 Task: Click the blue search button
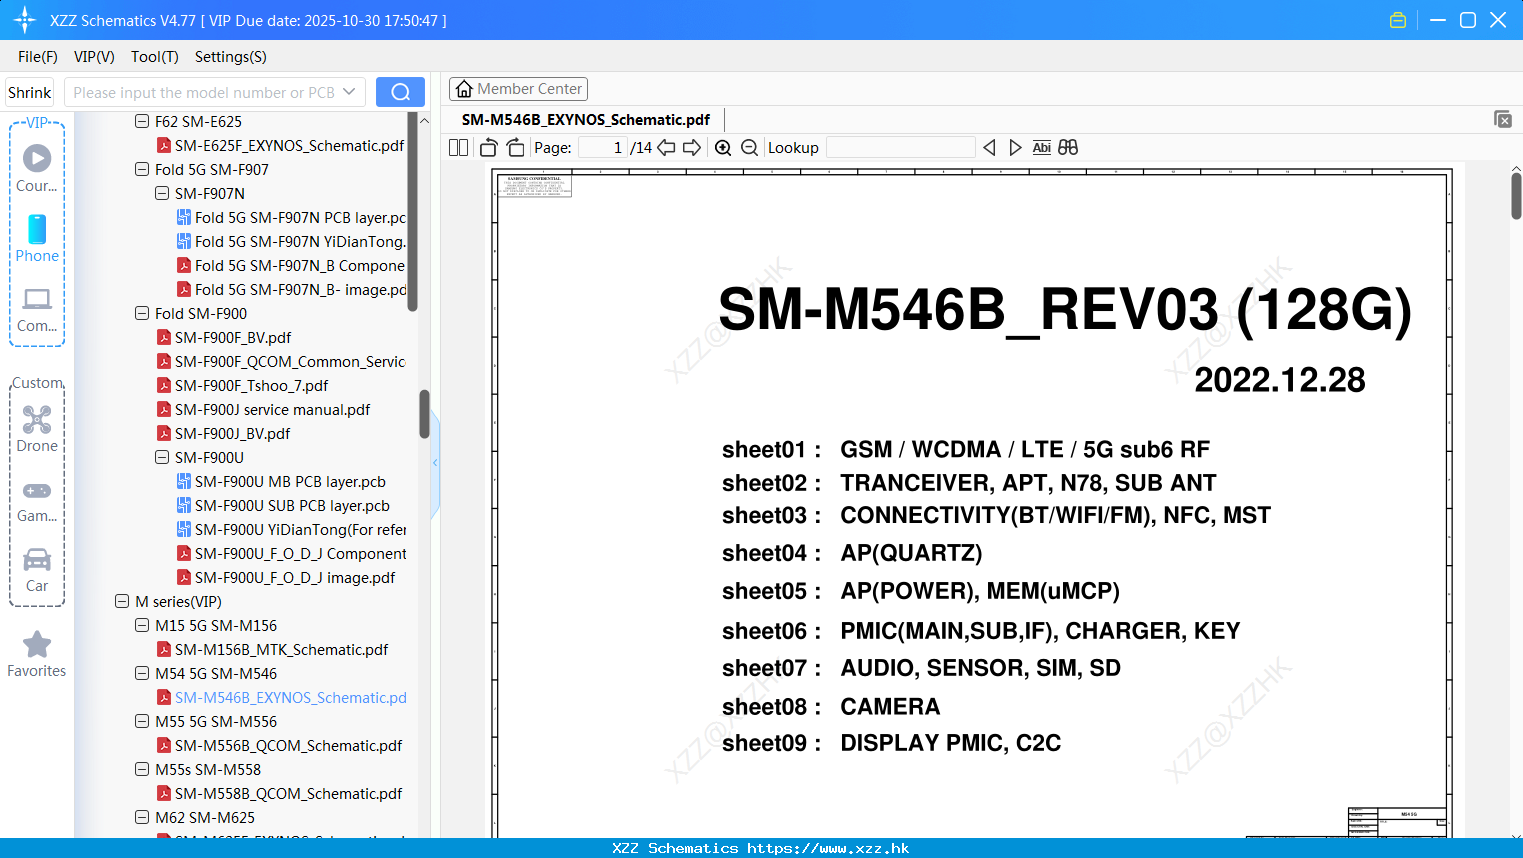(400, 92)
